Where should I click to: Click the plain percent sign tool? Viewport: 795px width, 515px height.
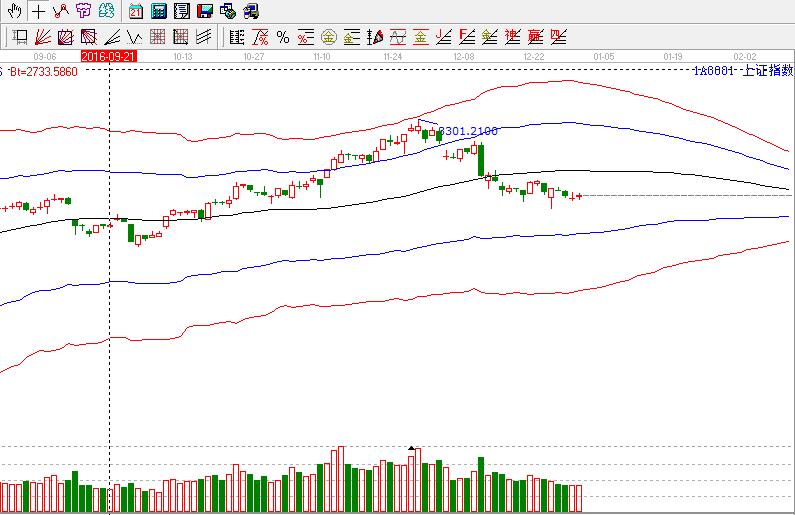(x=283, y=38)
